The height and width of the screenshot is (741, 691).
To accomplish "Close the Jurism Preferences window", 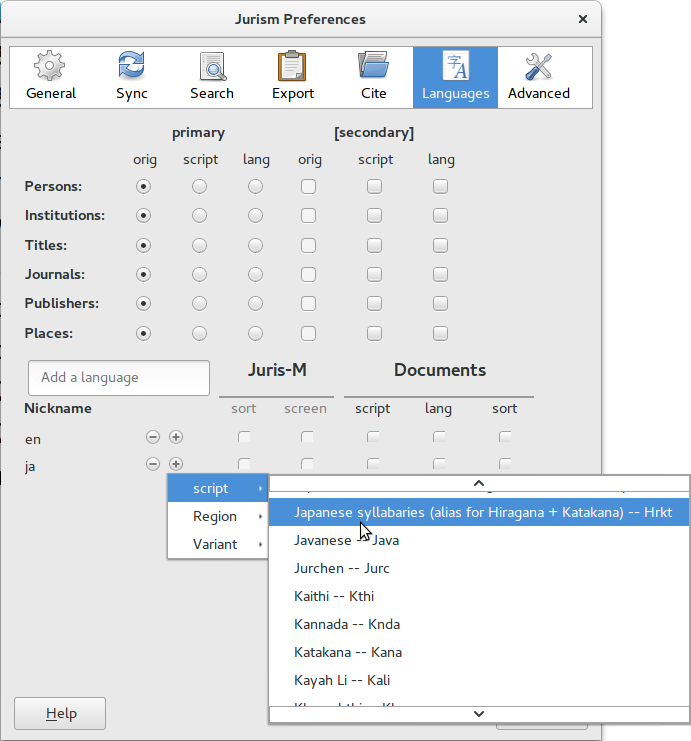I will [583, 19].
